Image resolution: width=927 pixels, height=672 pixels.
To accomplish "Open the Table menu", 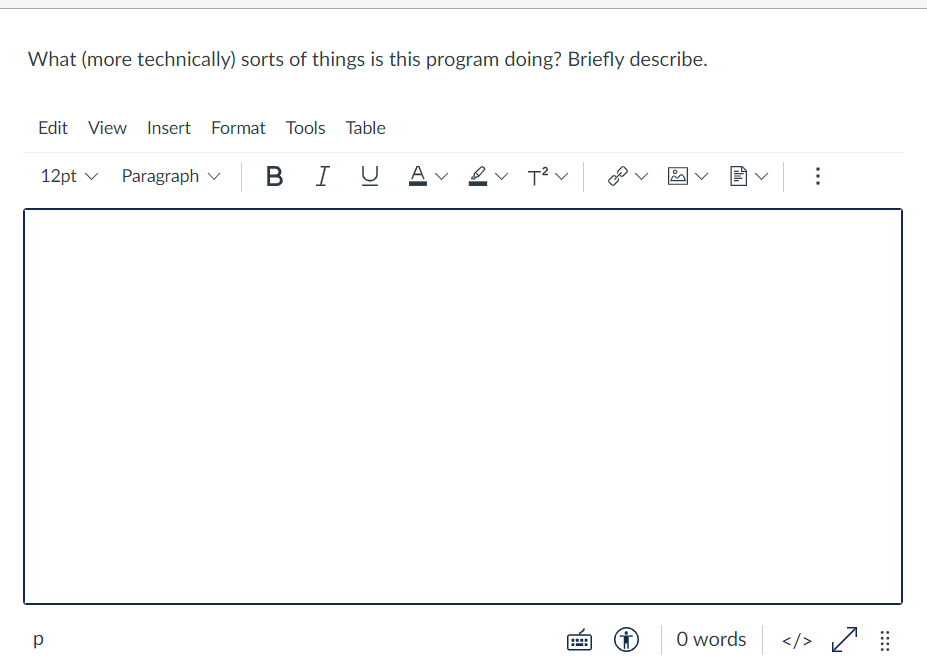I will click(x=365, y=128).
